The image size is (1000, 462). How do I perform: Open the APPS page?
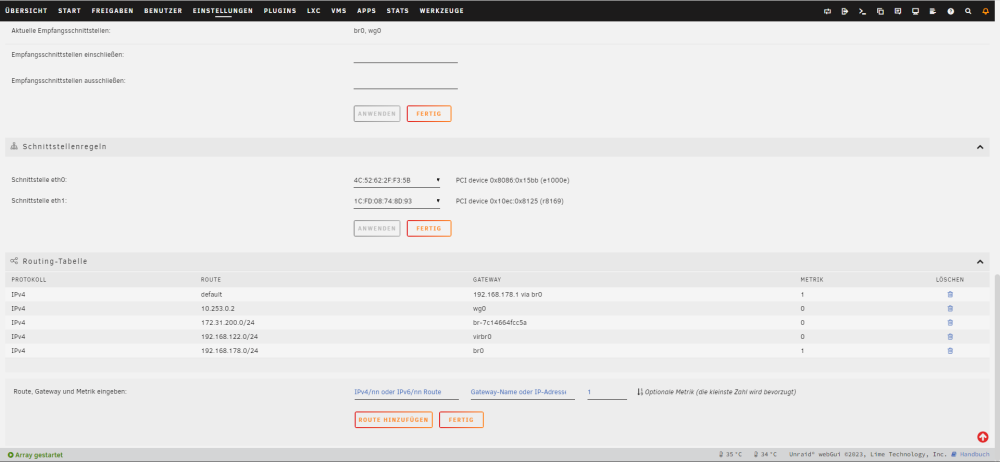click(366, 11)
